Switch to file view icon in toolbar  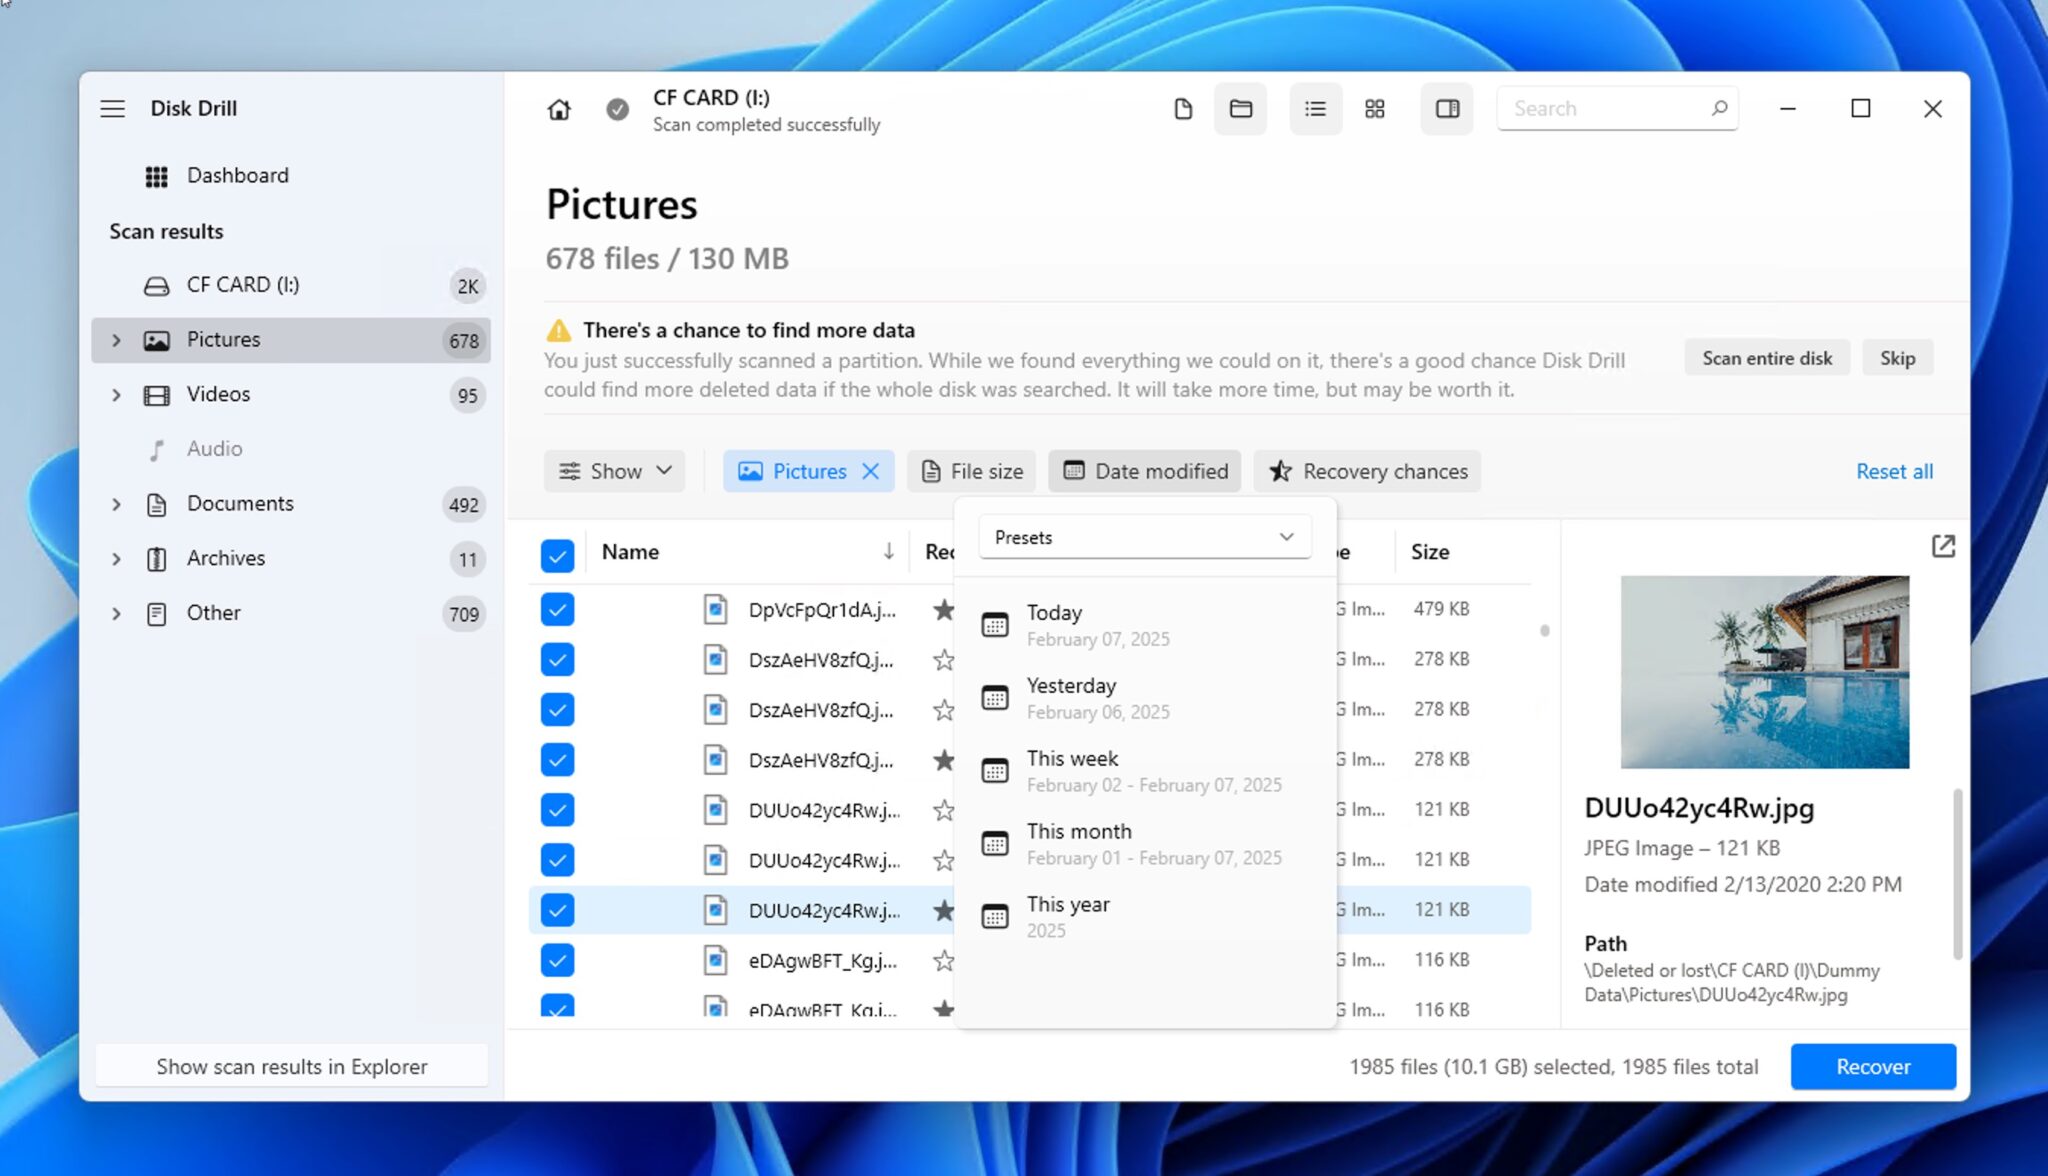pyautogui.click(x=1182, y=109)
